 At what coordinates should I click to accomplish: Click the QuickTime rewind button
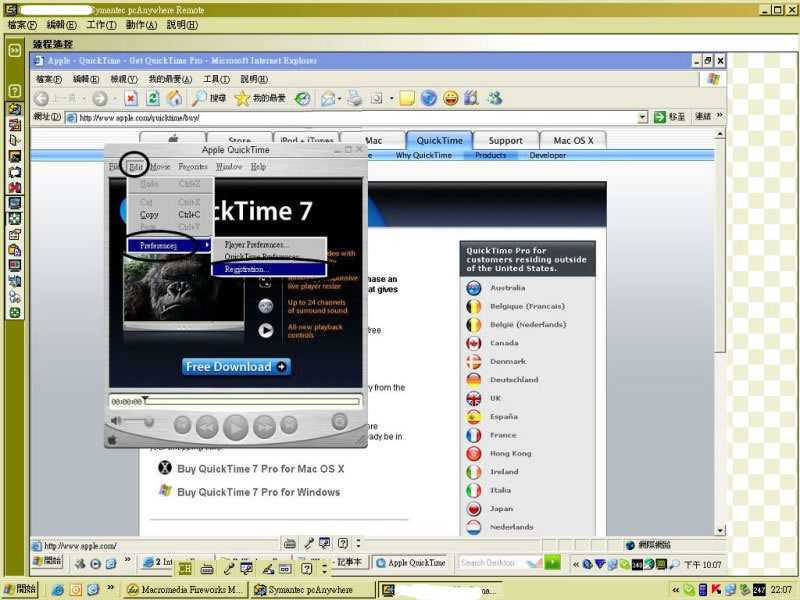pos(208,426)
